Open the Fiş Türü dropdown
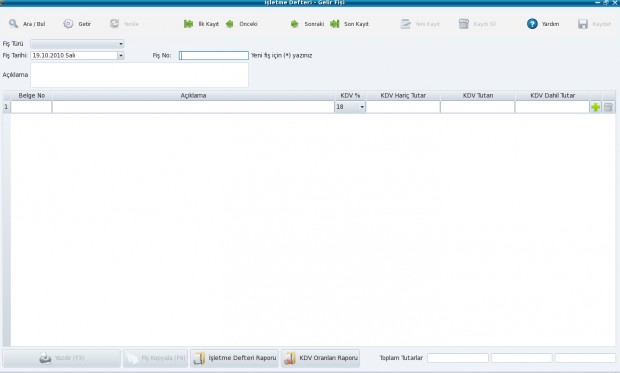The image size is (620, 373). click(x=78, y=44)
